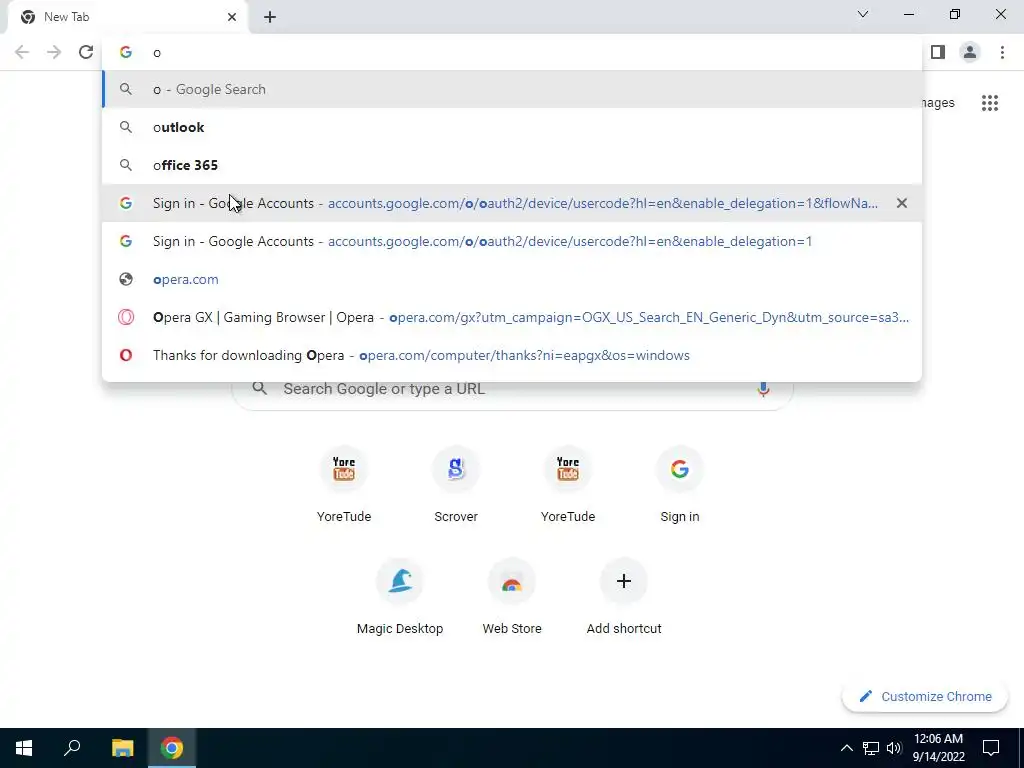Show hidden system tray icons
Viewport: 1024px width, 768px height.
(846, 748)
